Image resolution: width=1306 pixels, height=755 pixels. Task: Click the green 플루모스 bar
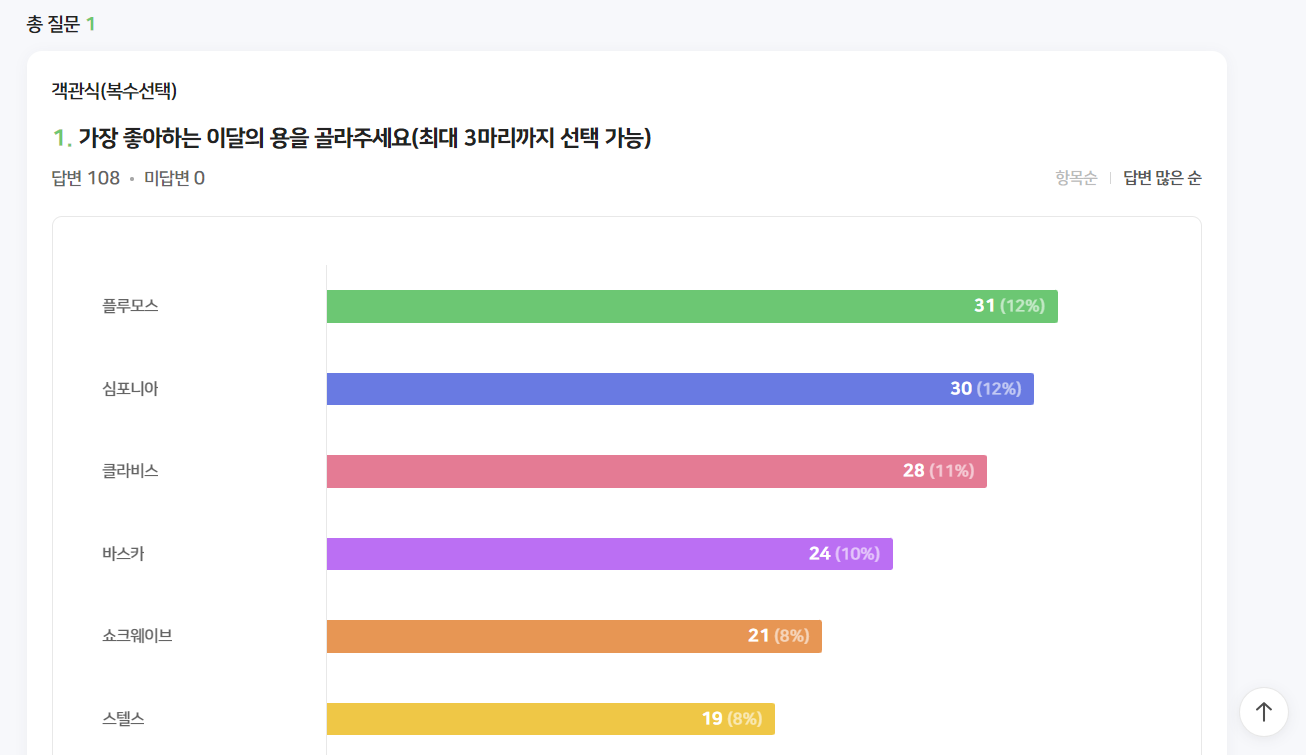point(691,306)
